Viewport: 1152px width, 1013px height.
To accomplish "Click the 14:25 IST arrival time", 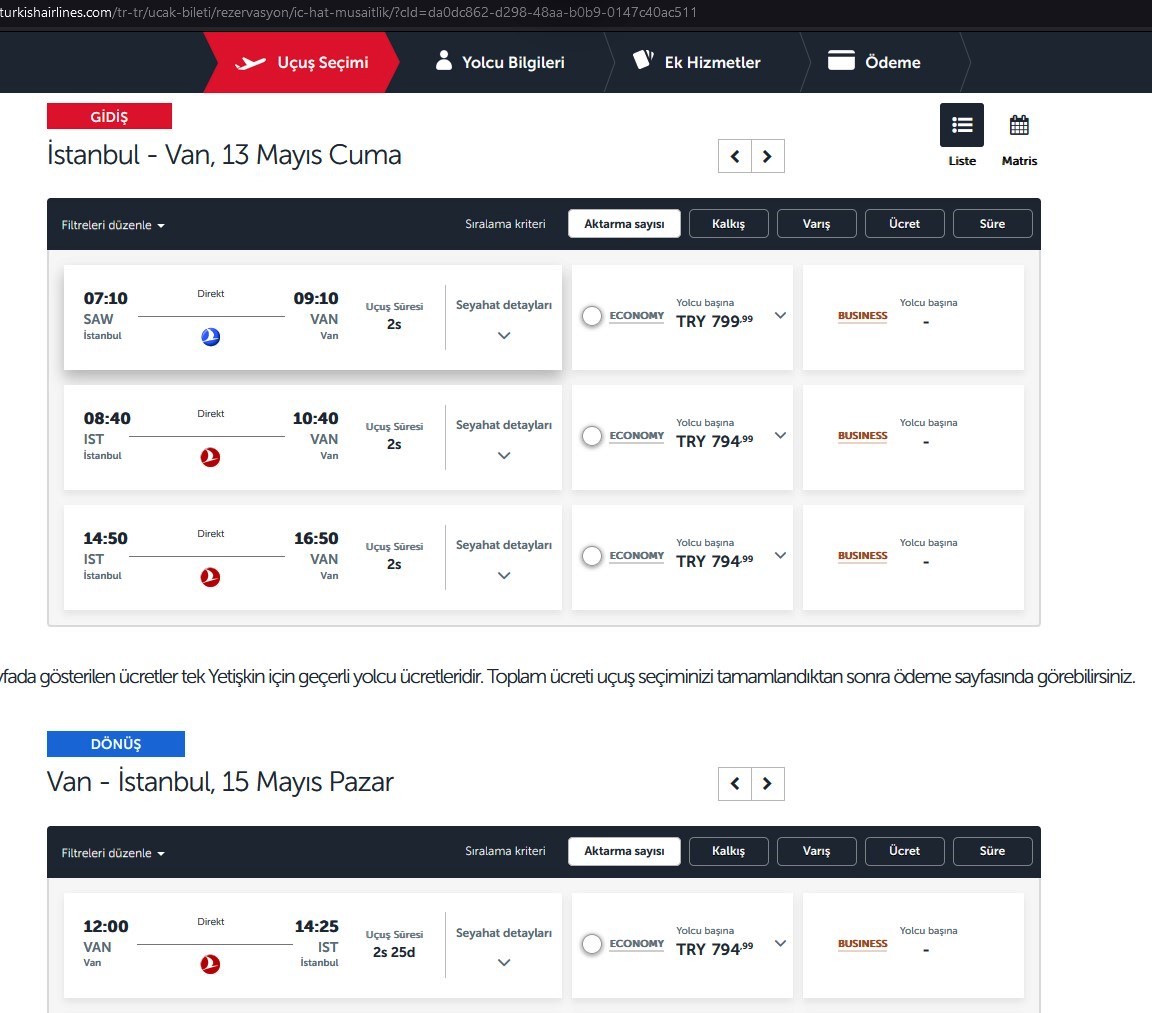I will coord(317,926).
